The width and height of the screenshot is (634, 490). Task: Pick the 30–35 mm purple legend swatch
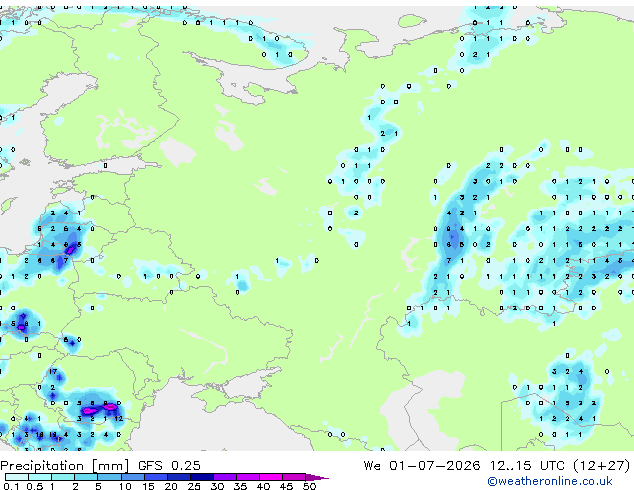(224, 477)
